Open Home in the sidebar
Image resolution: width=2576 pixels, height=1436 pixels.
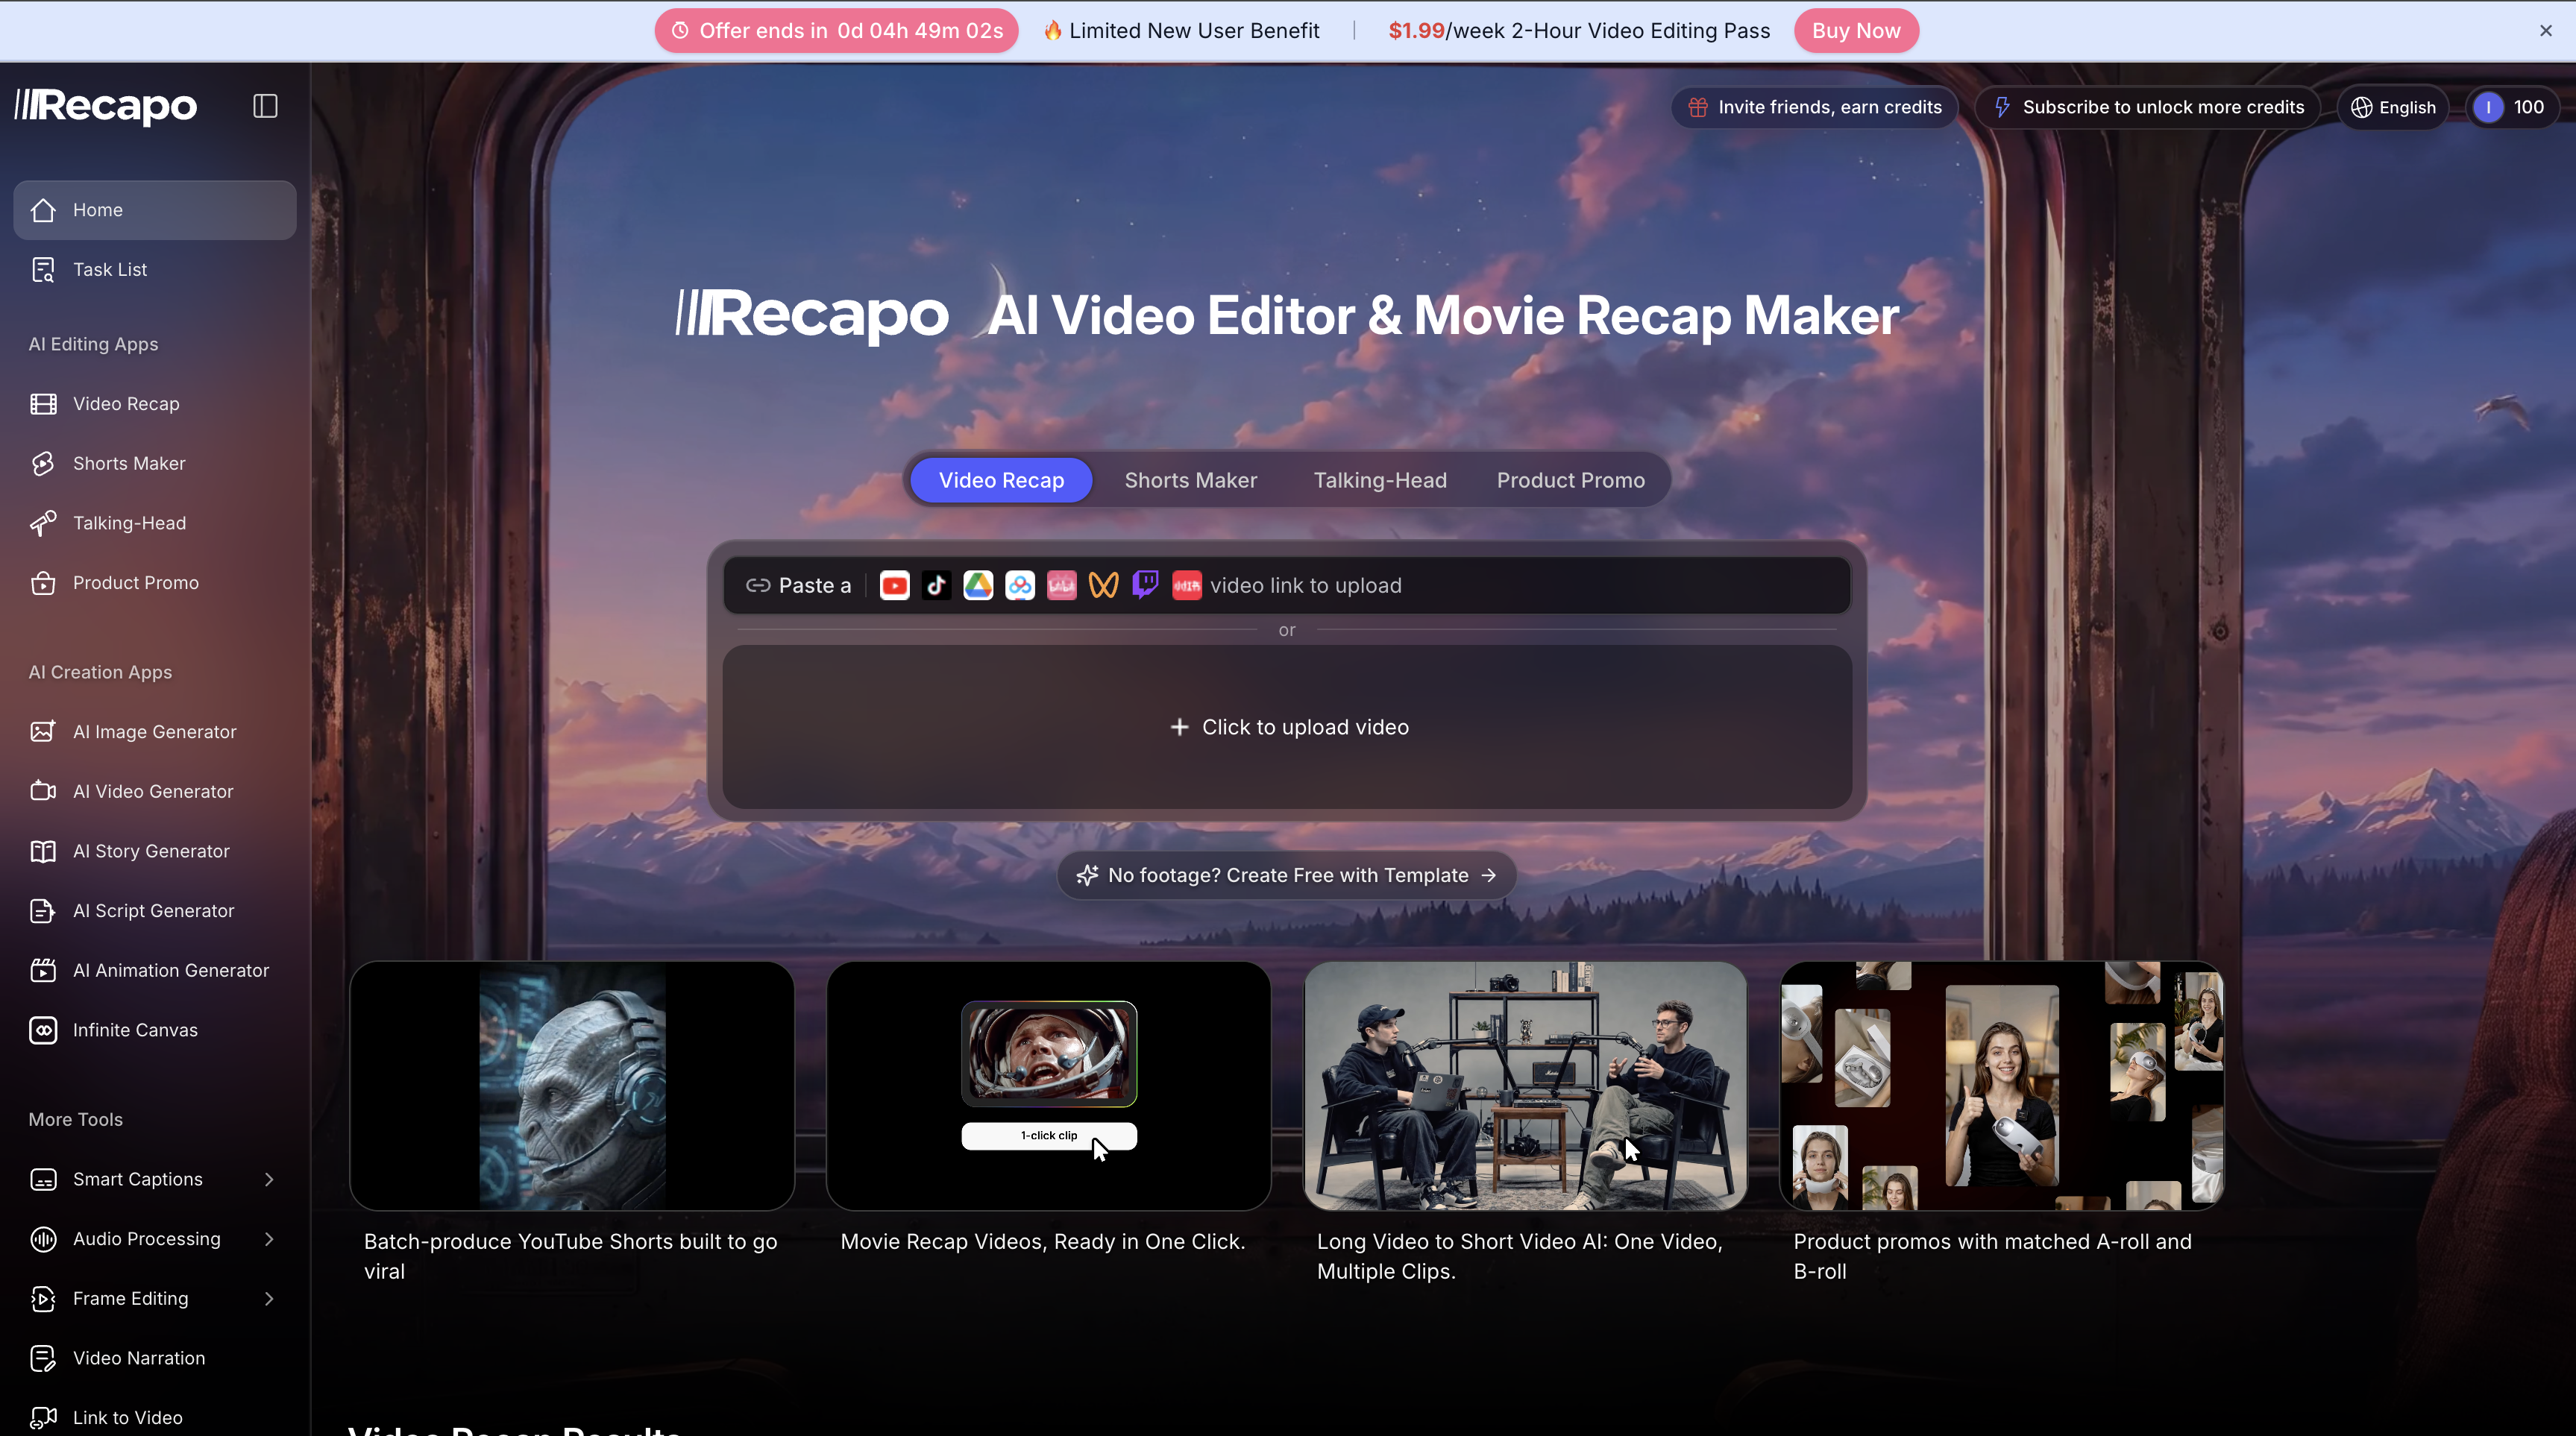click(155, 210)
